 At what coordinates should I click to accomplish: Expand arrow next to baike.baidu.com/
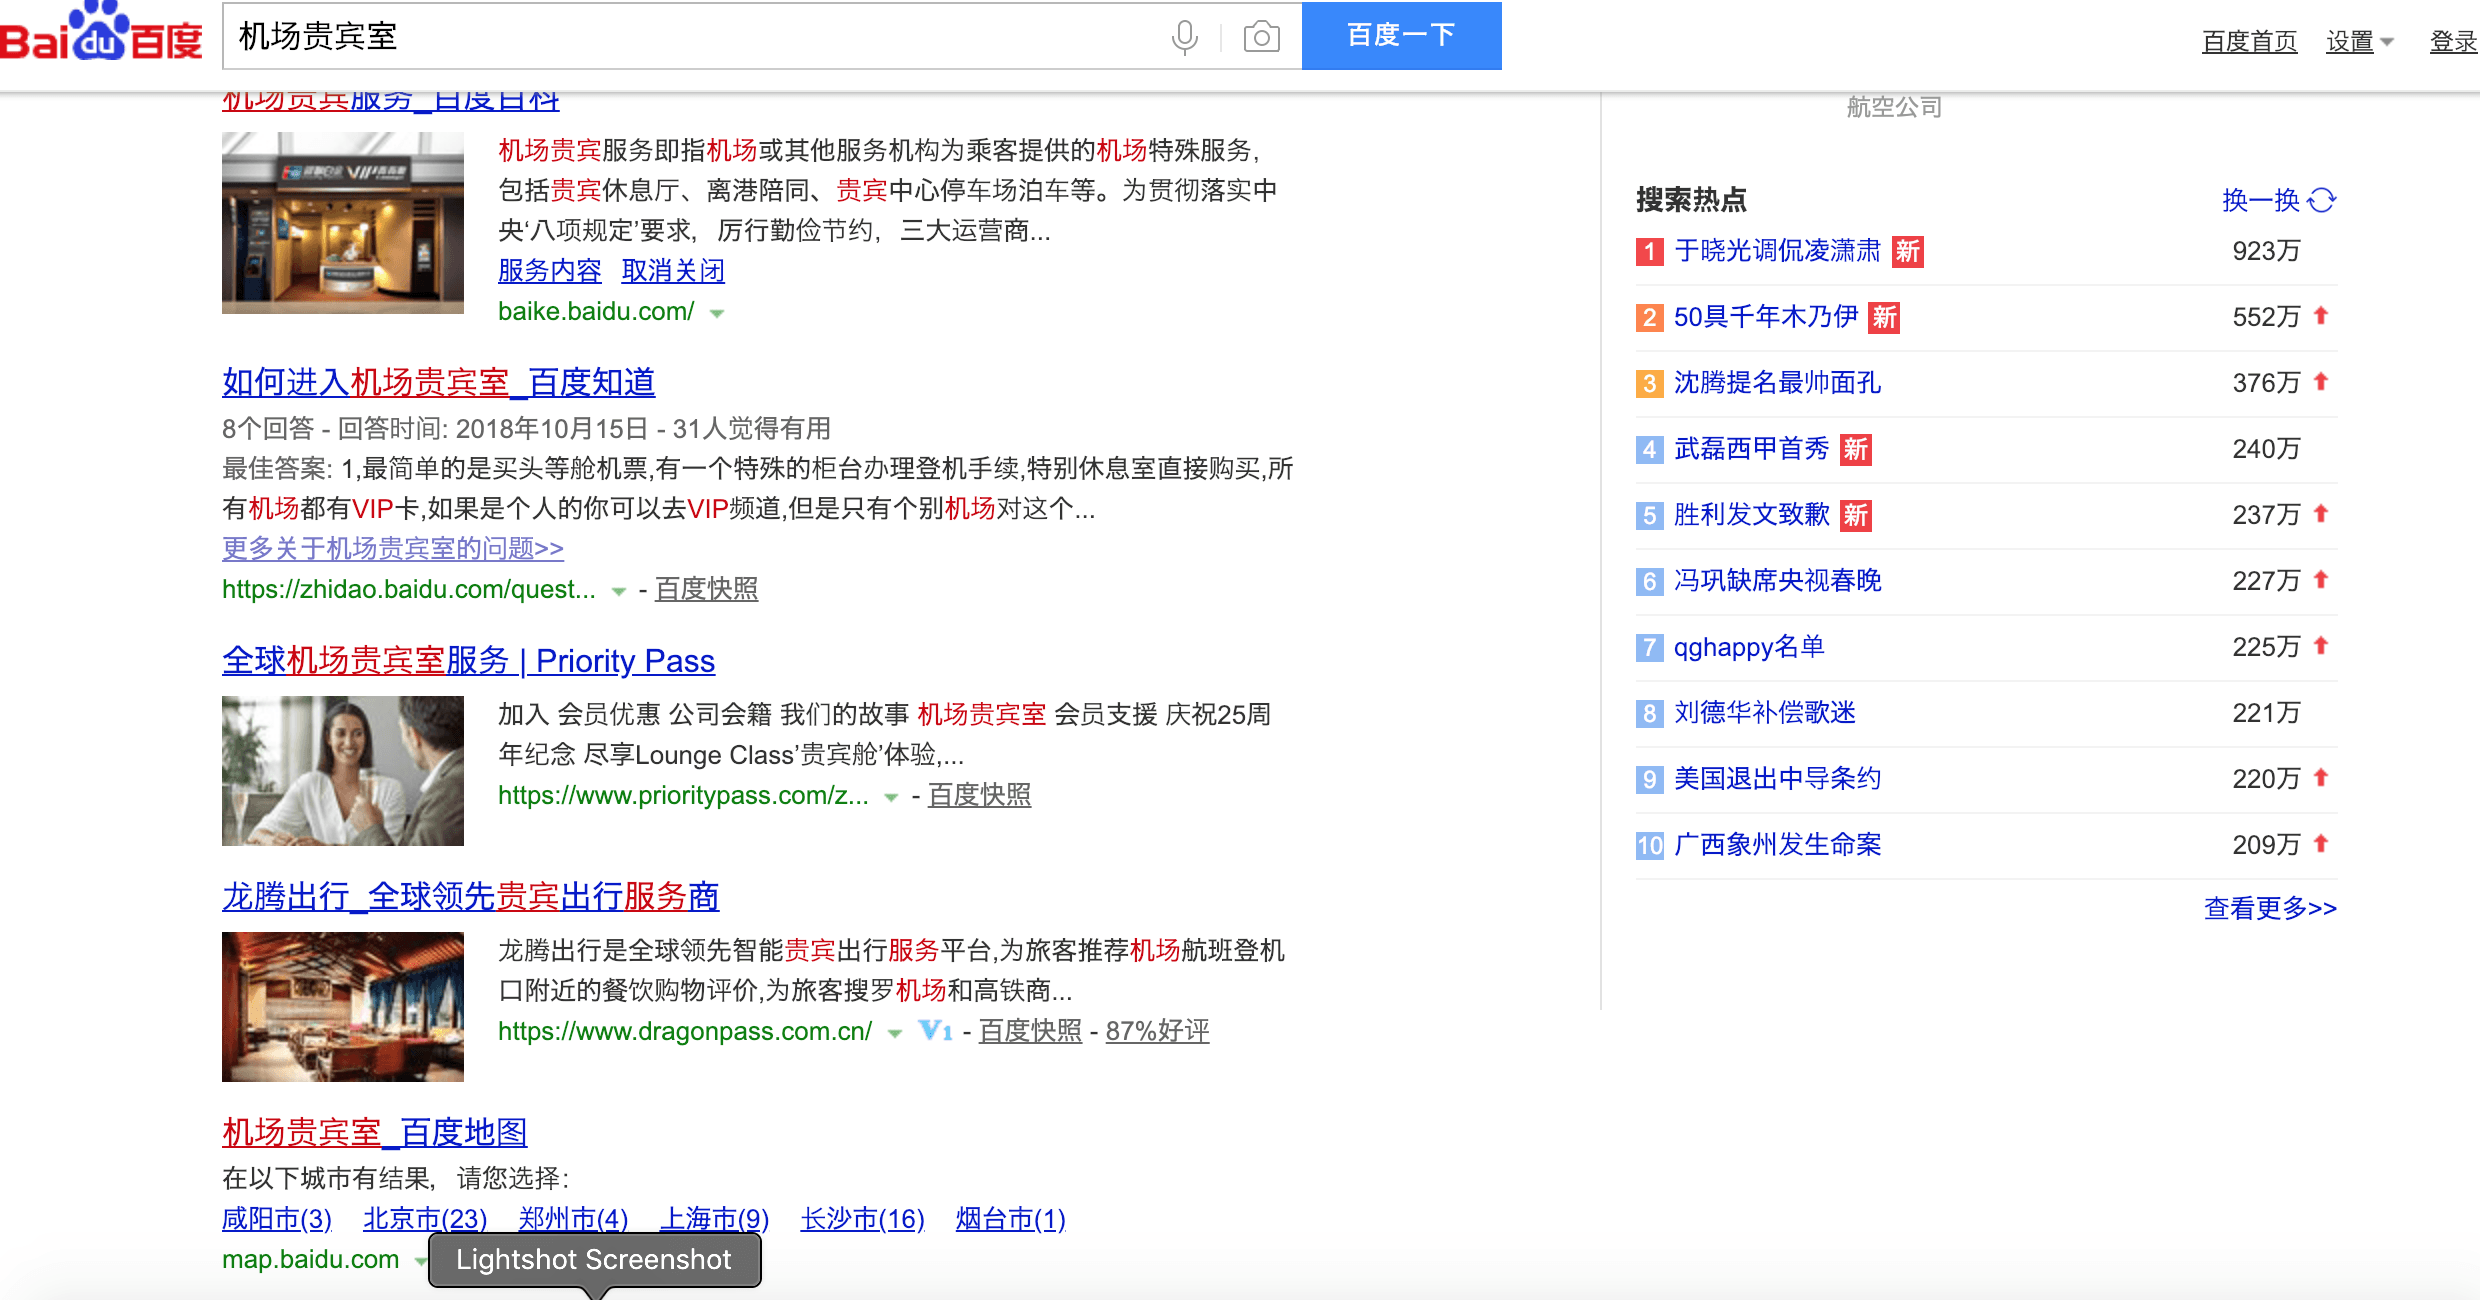click(717, 313)
